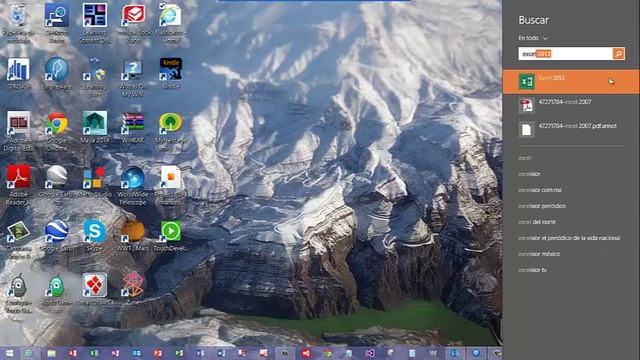640x360 pixels.
Task: Select the 'excelsior tv' suggestion
Action: click(x=532, y=270)
